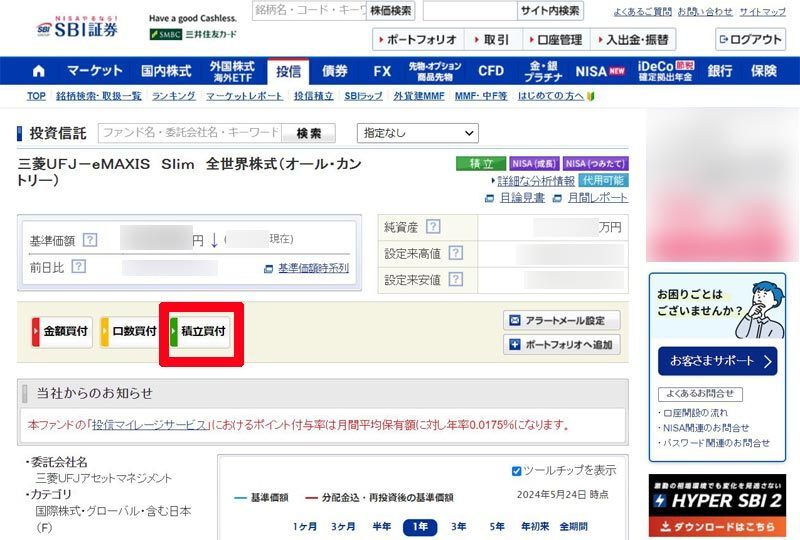Open 投信積立 sub-menu link
800x540 pixels.
(313, 96)
